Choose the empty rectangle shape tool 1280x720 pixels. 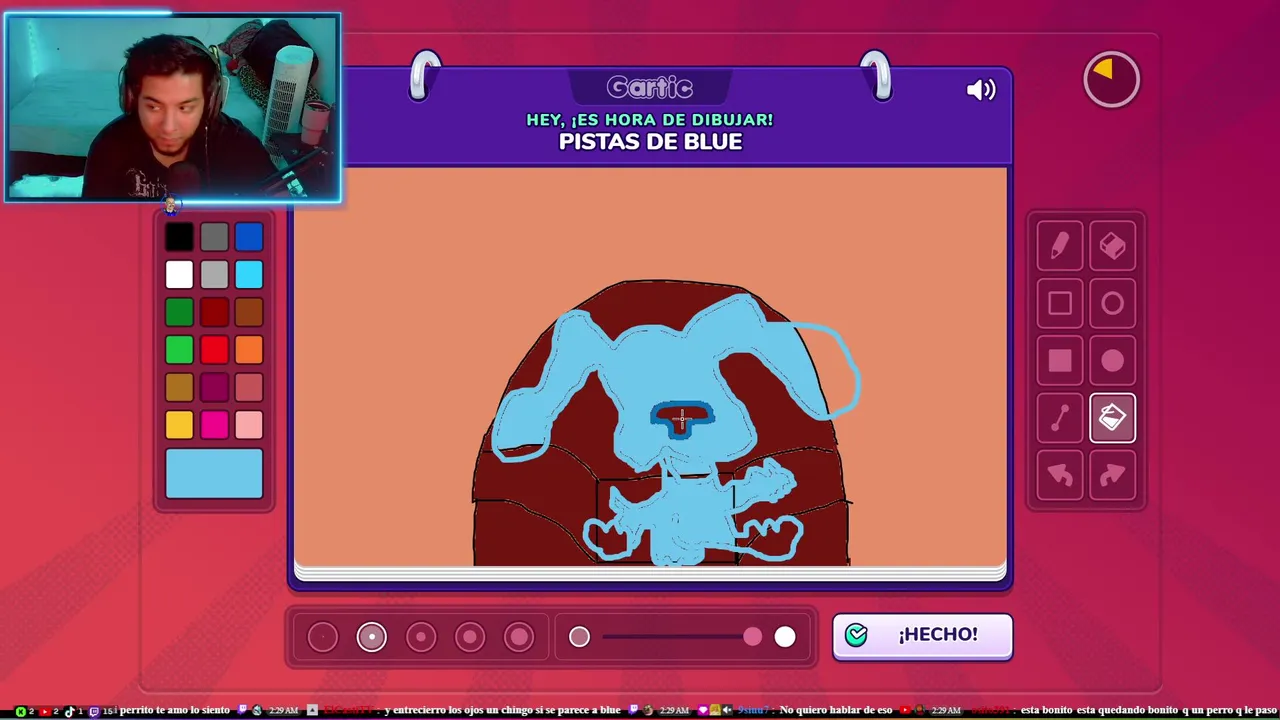pos(1060,304)
